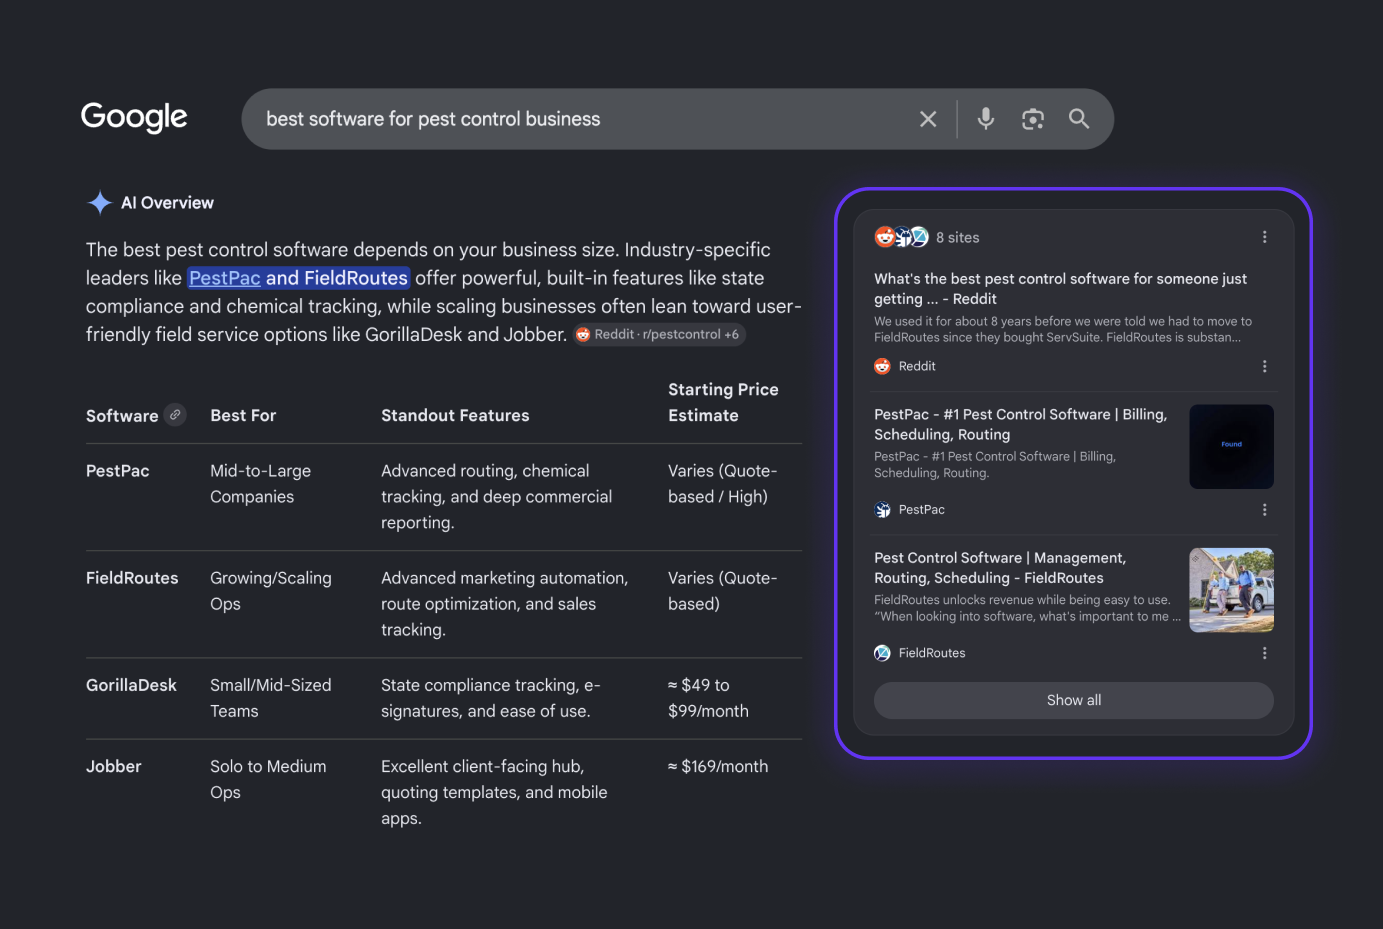Click FieldRoutes in the software table
This screenshot has width=1383, height=929.
(x=132, y=578)
